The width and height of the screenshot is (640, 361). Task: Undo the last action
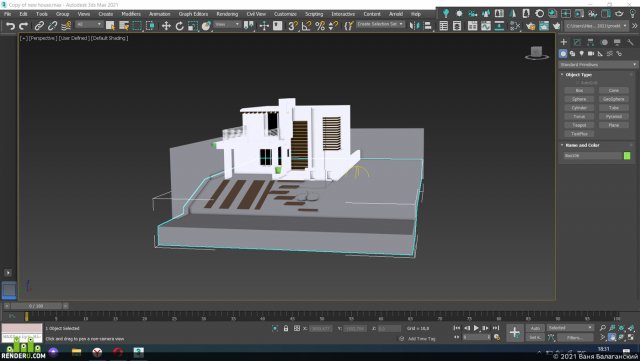click(x=10, y=26)
